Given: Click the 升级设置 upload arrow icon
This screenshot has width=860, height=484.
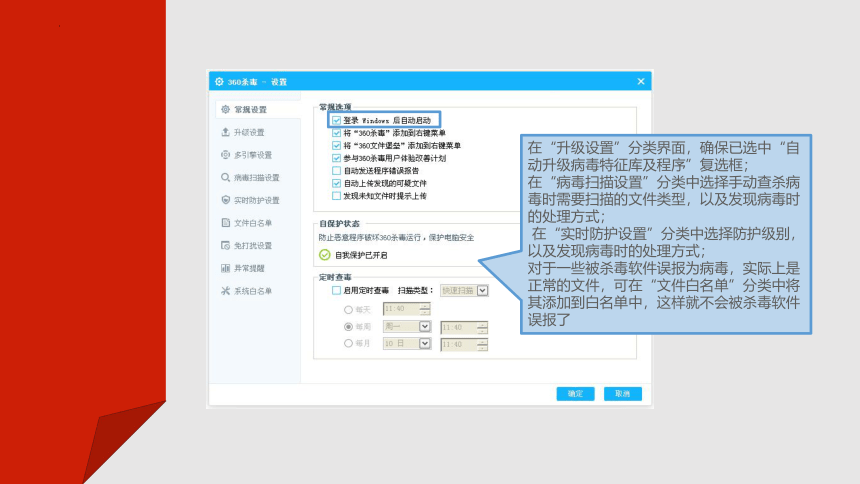Looking at the screenshot, I should [225, 132].
